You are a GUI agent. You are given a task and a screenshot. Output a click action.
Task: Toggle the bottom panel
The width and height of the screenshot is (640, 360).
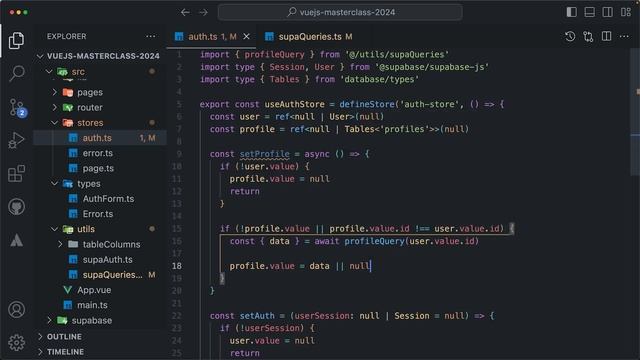coord(589,12)
